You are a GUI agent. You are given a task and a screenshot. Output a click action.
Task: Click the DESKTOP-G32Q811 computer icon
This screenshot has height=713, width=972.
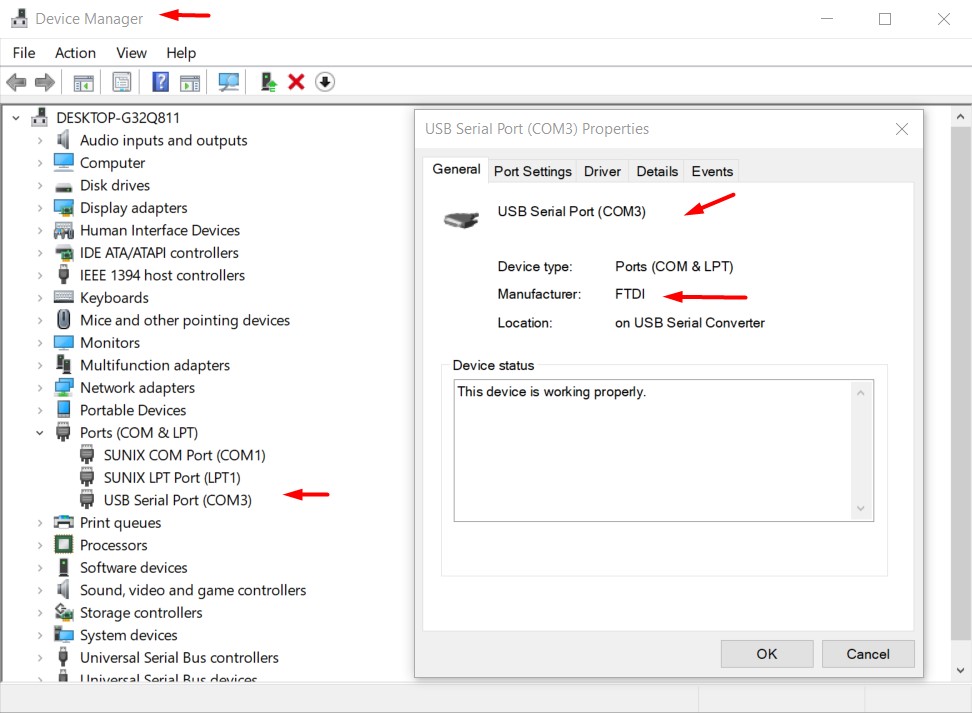coord(40,117)
